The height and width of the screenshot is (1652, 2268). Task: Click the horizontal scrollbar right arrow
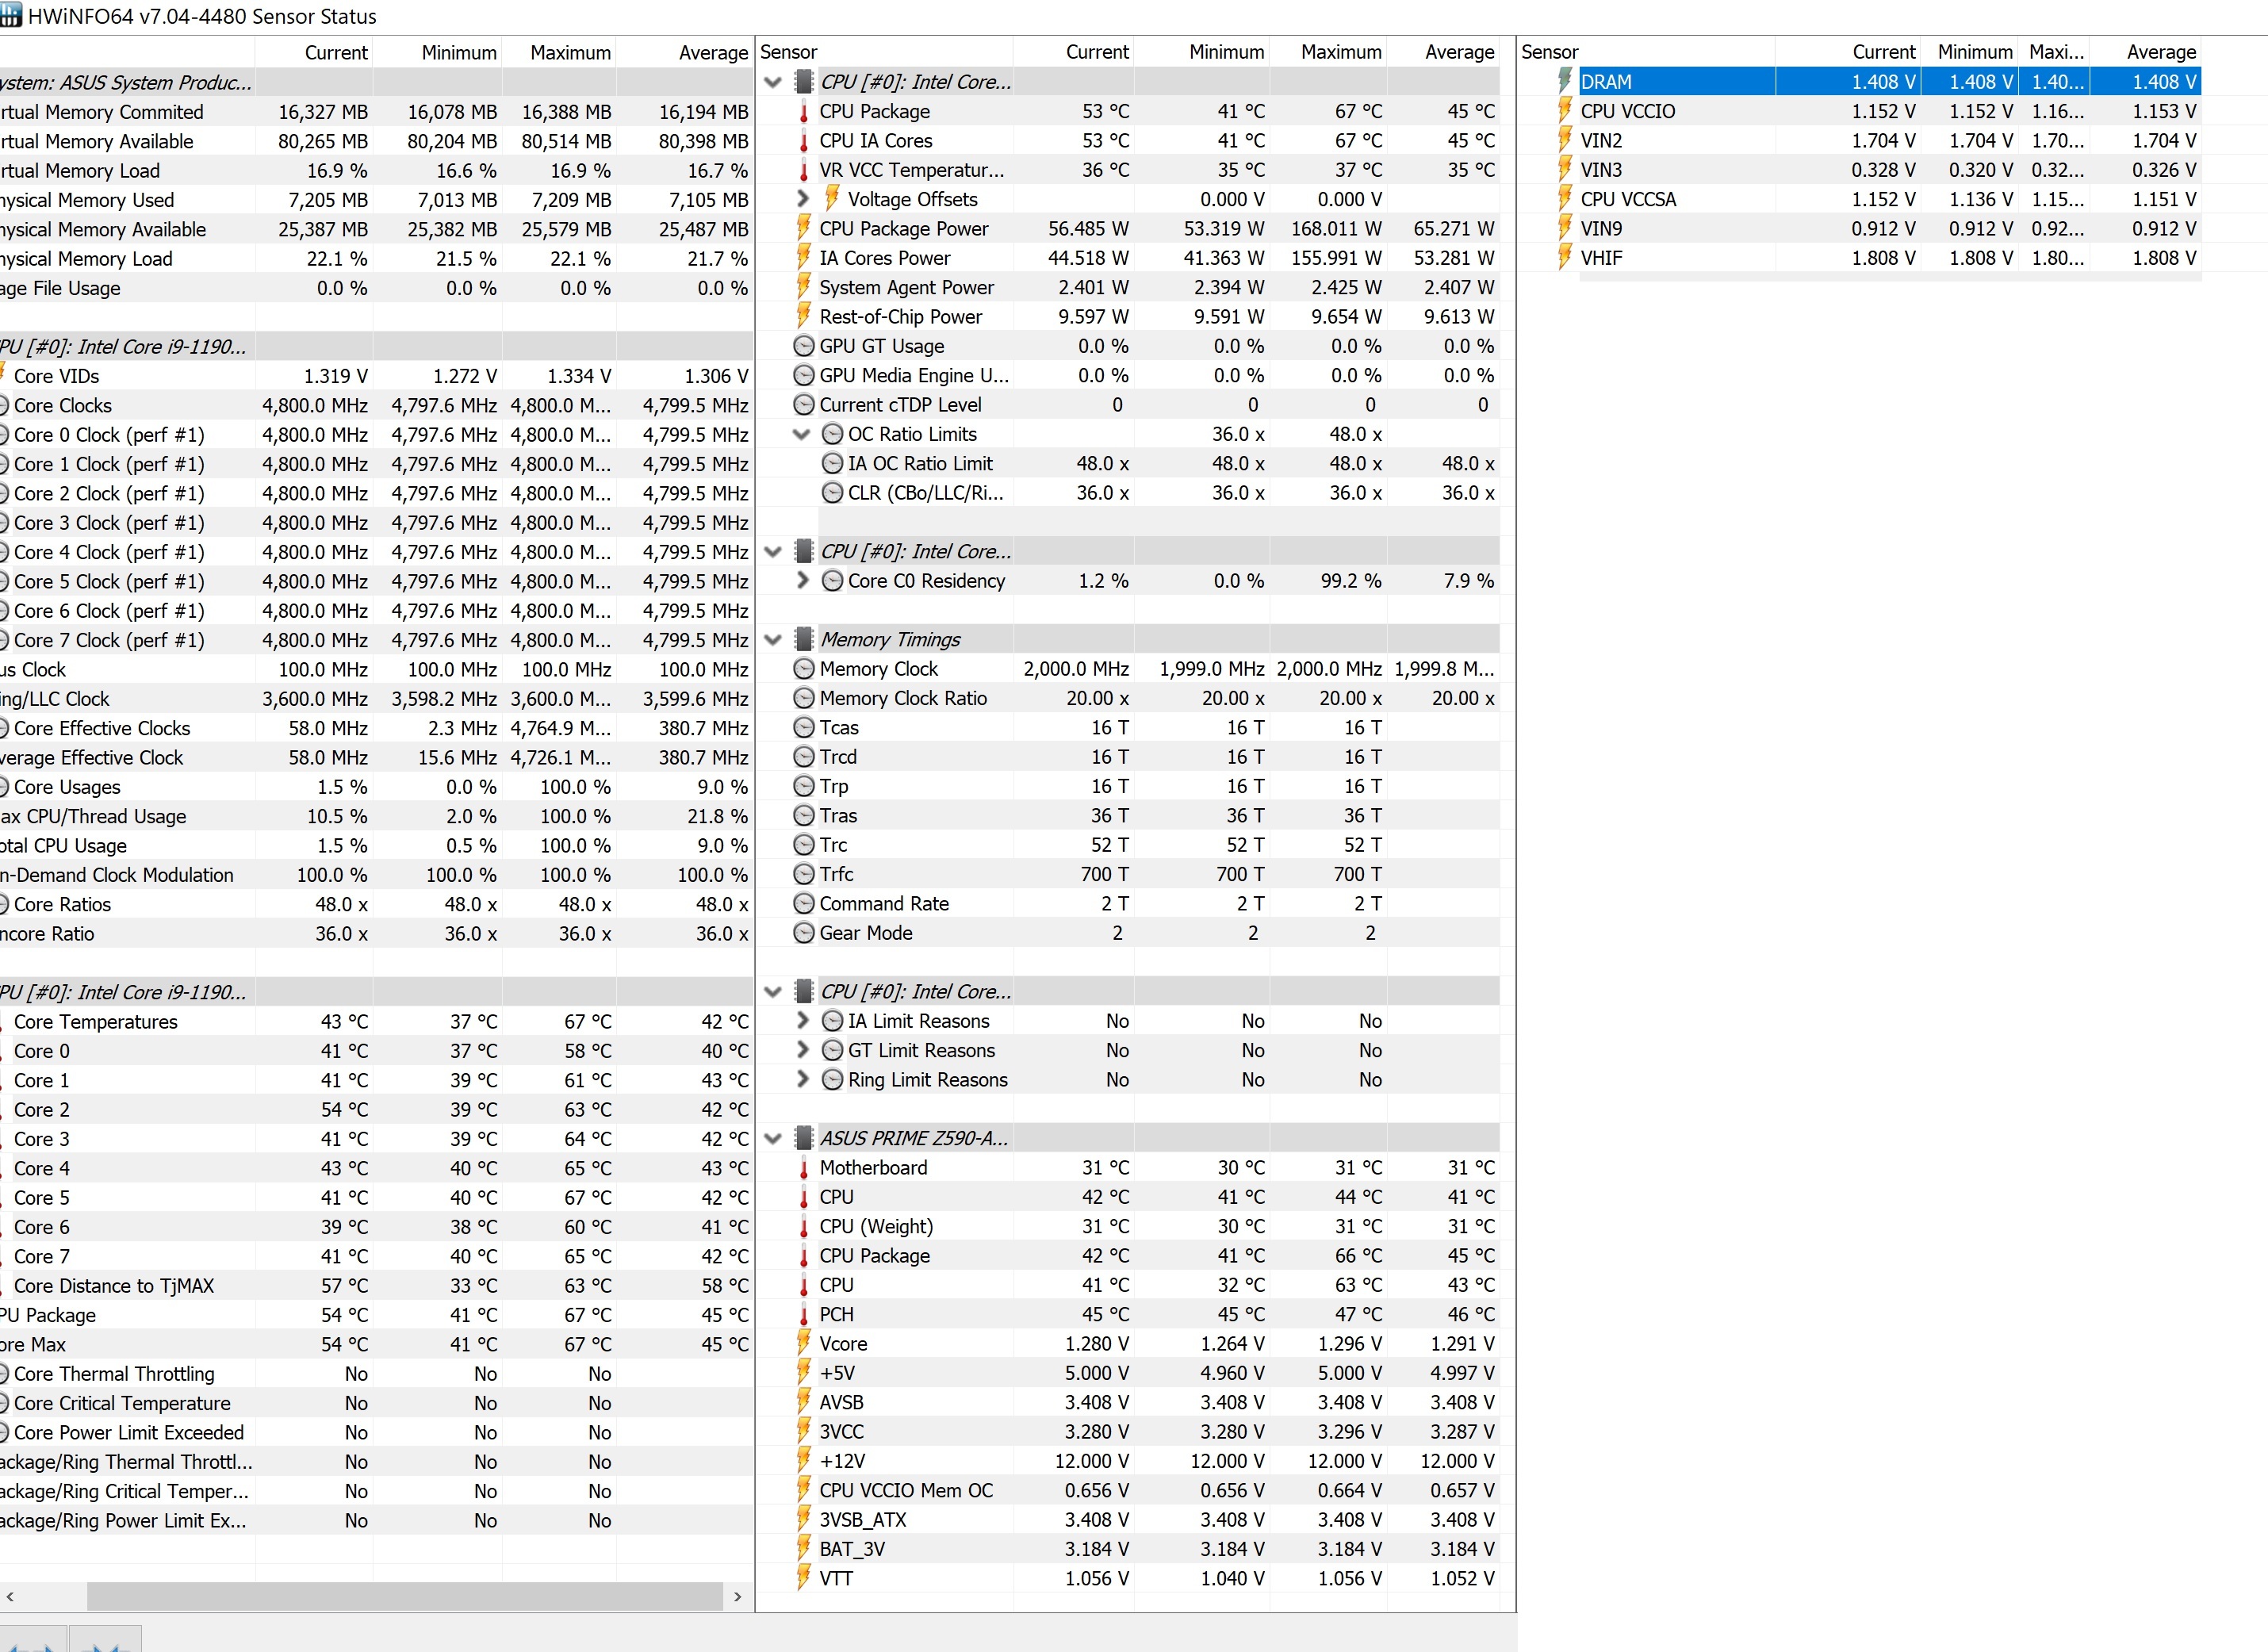point(738,1596)
